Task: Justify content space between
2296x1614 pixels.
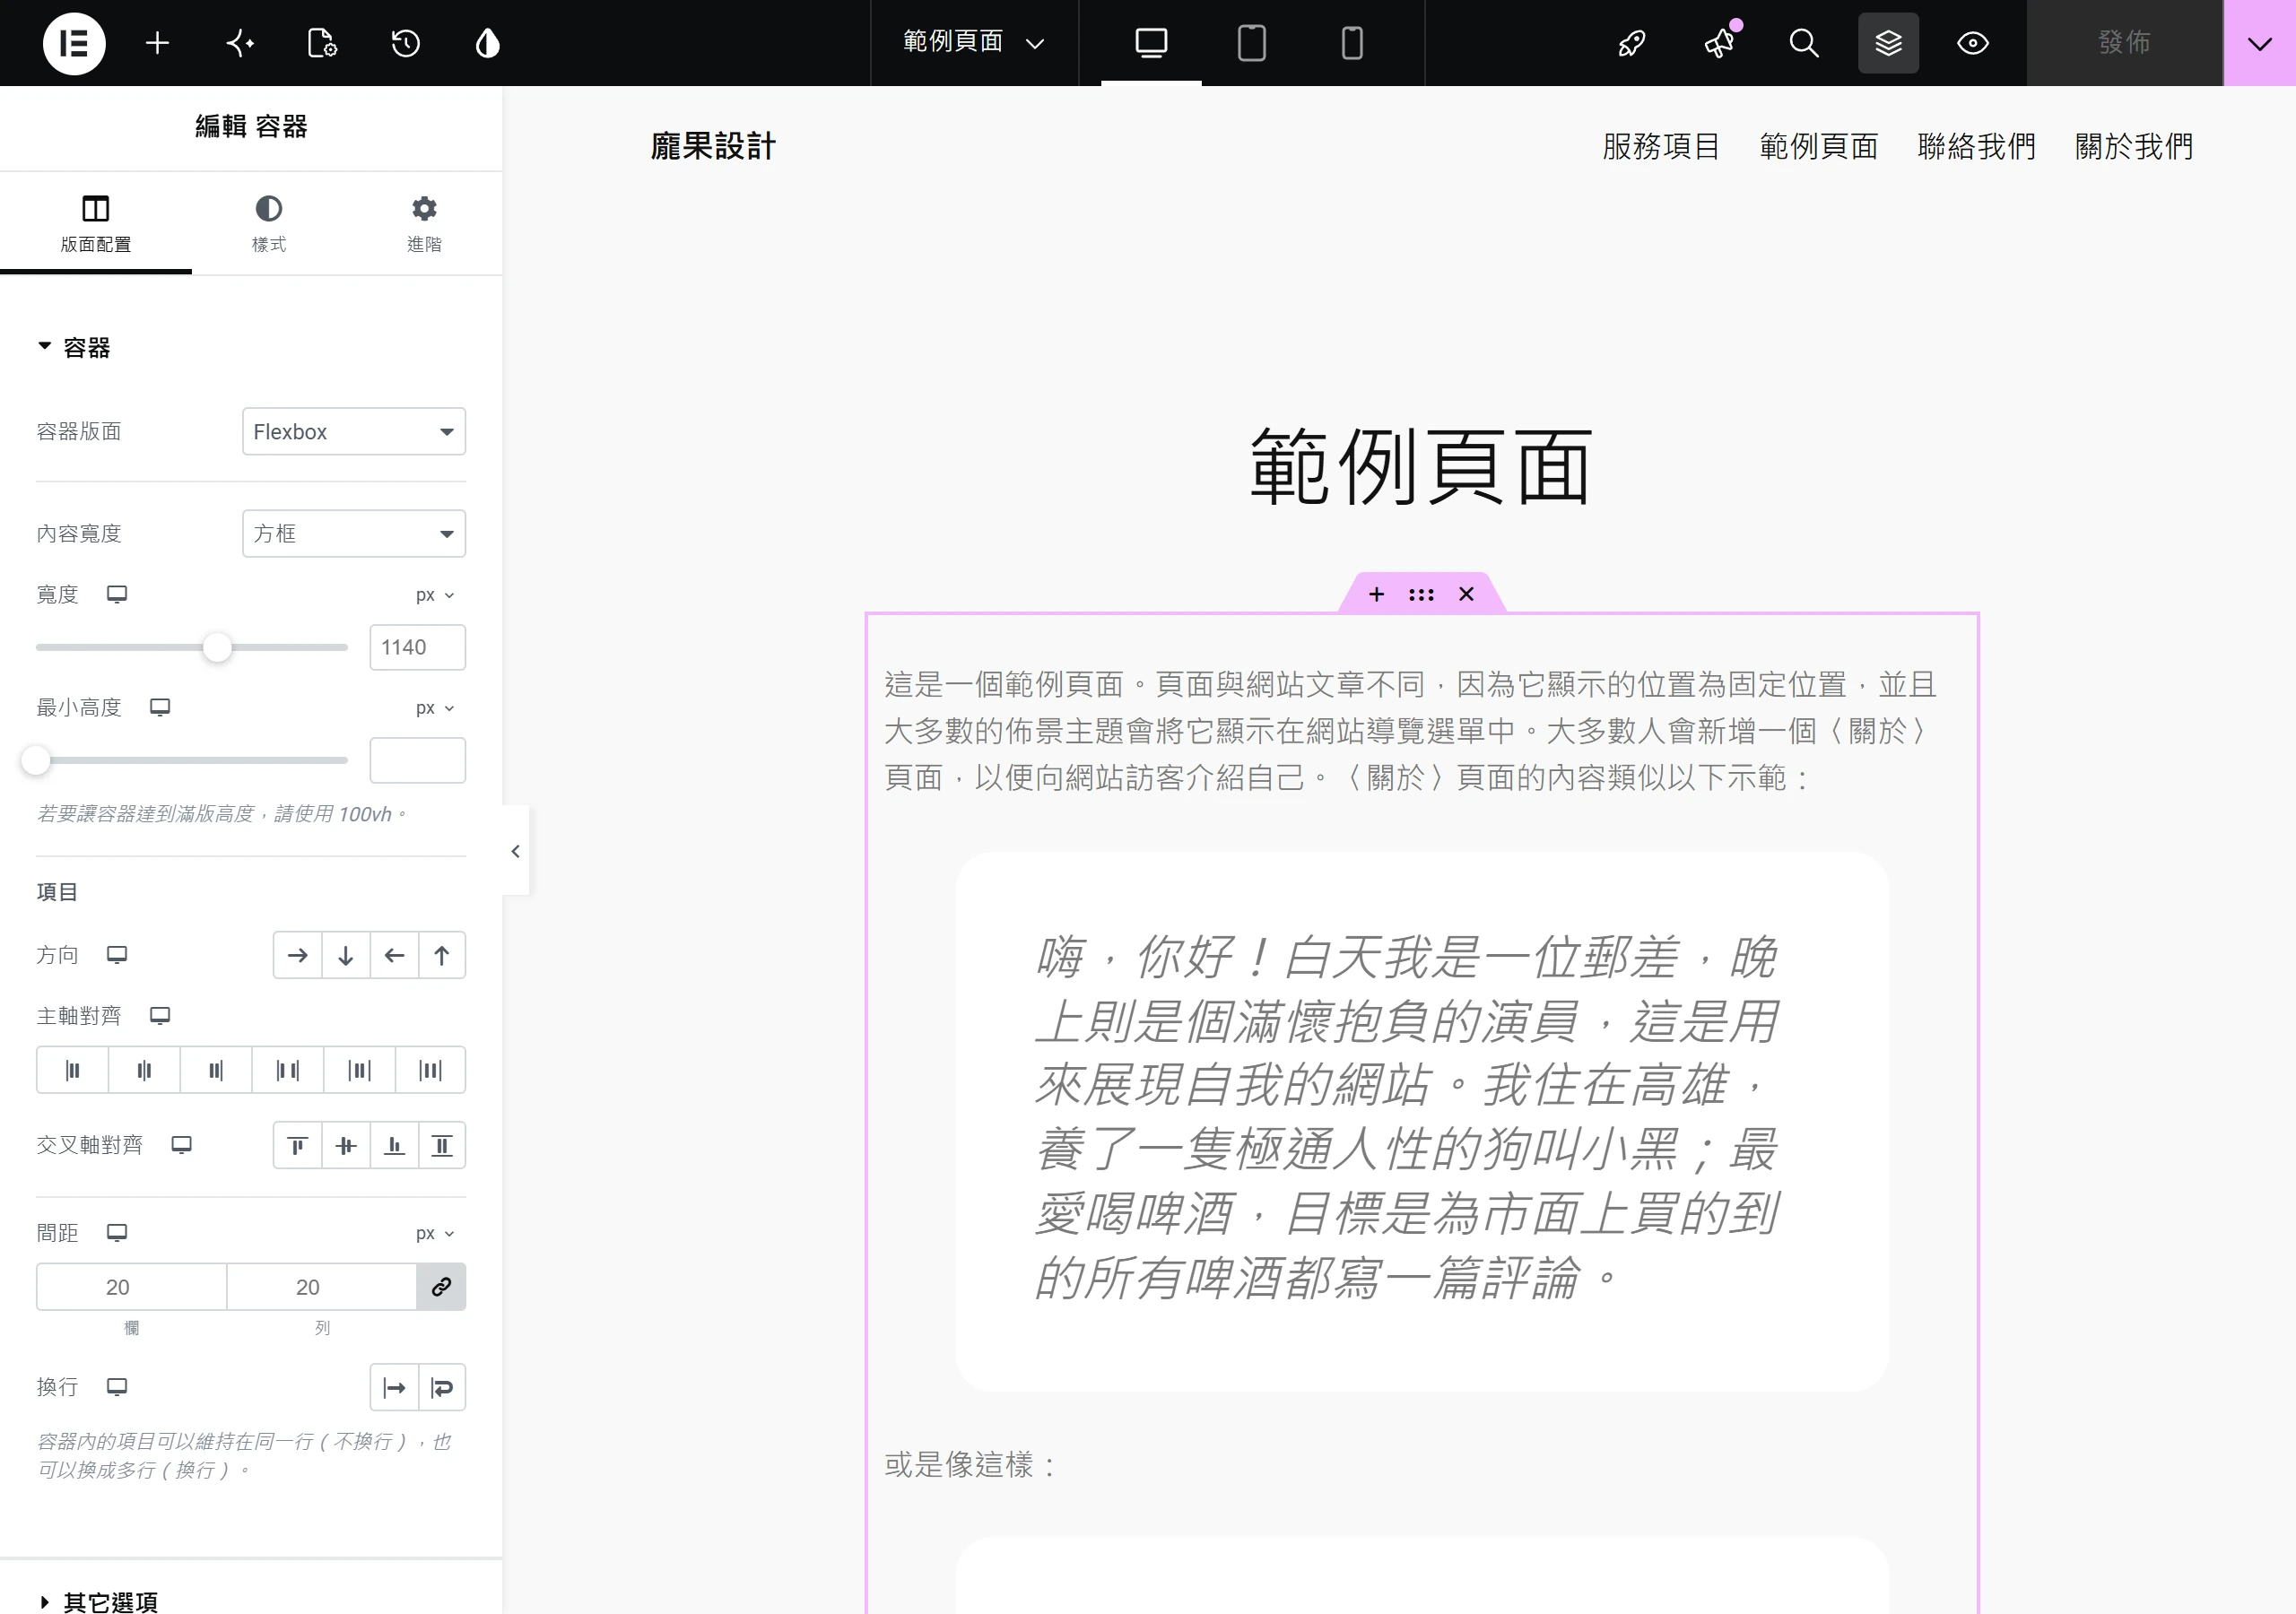Action: (288, 1070)
